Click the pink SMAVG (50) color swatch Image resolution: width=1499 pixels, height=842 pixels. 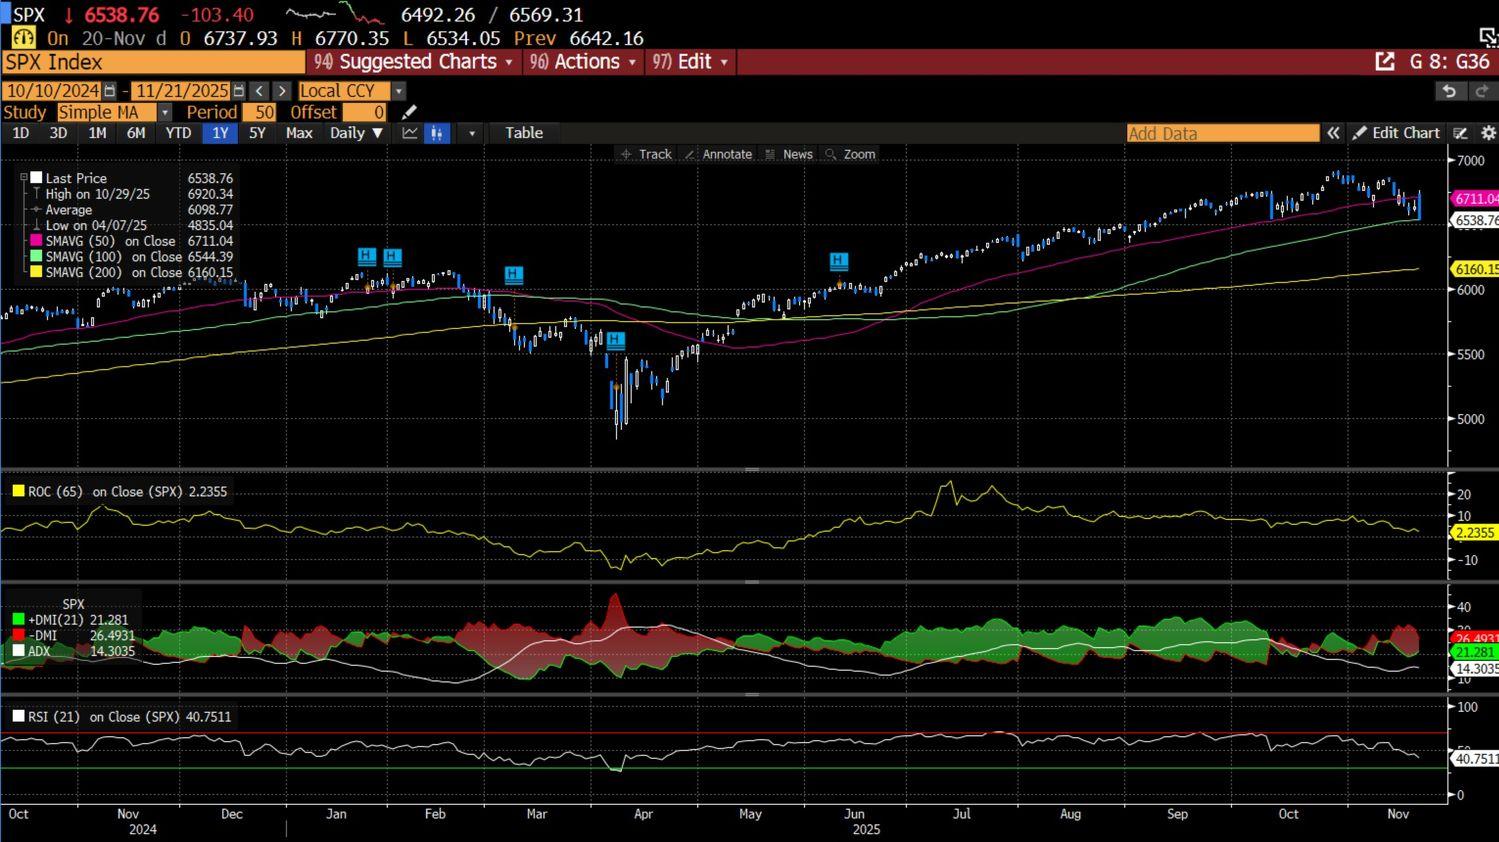coord(37,241)
